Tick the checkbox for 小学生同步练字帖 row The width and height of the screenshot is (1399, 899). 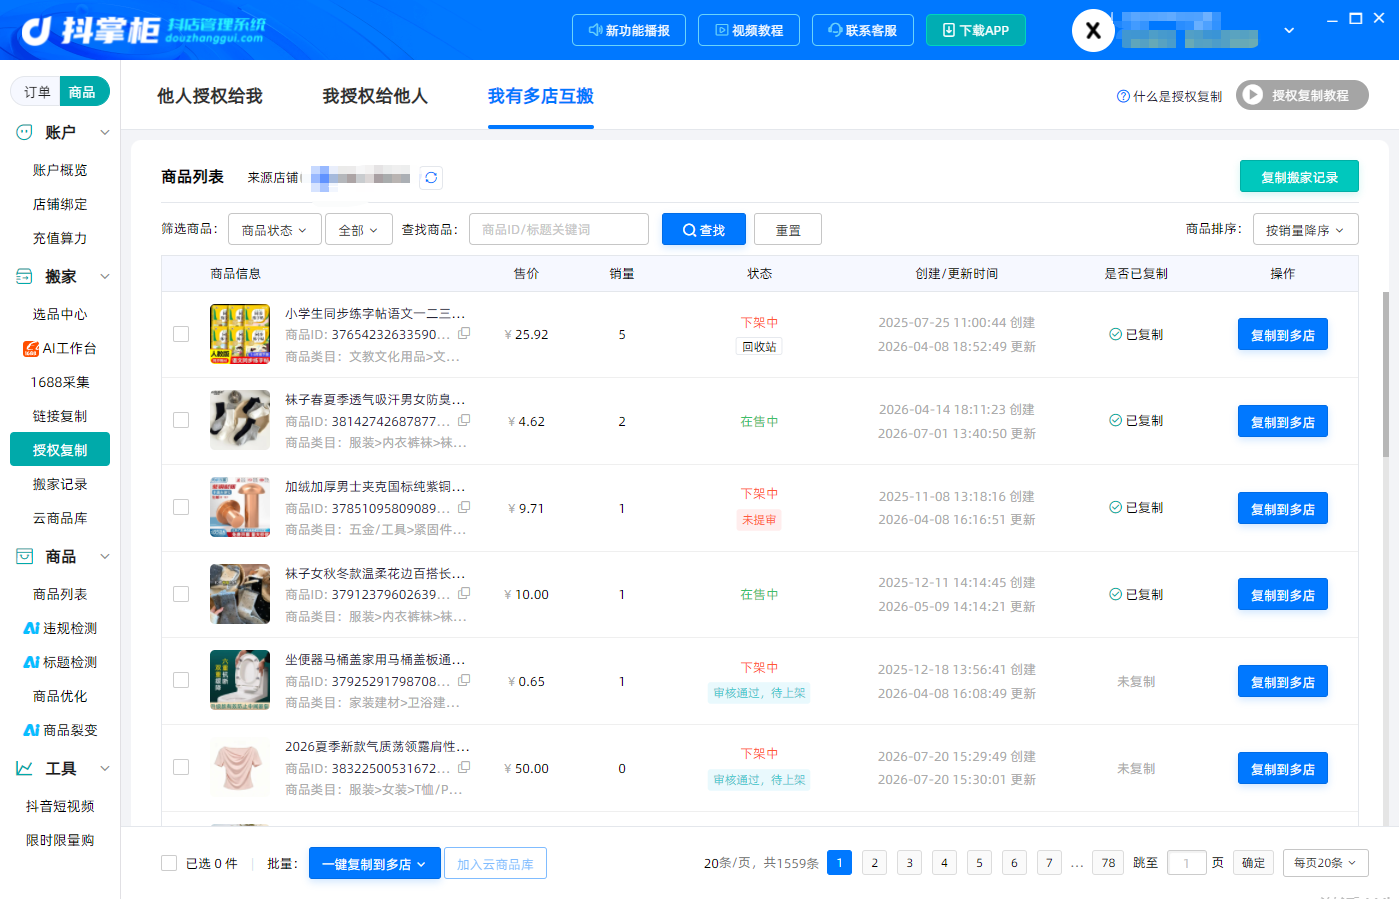181,334
